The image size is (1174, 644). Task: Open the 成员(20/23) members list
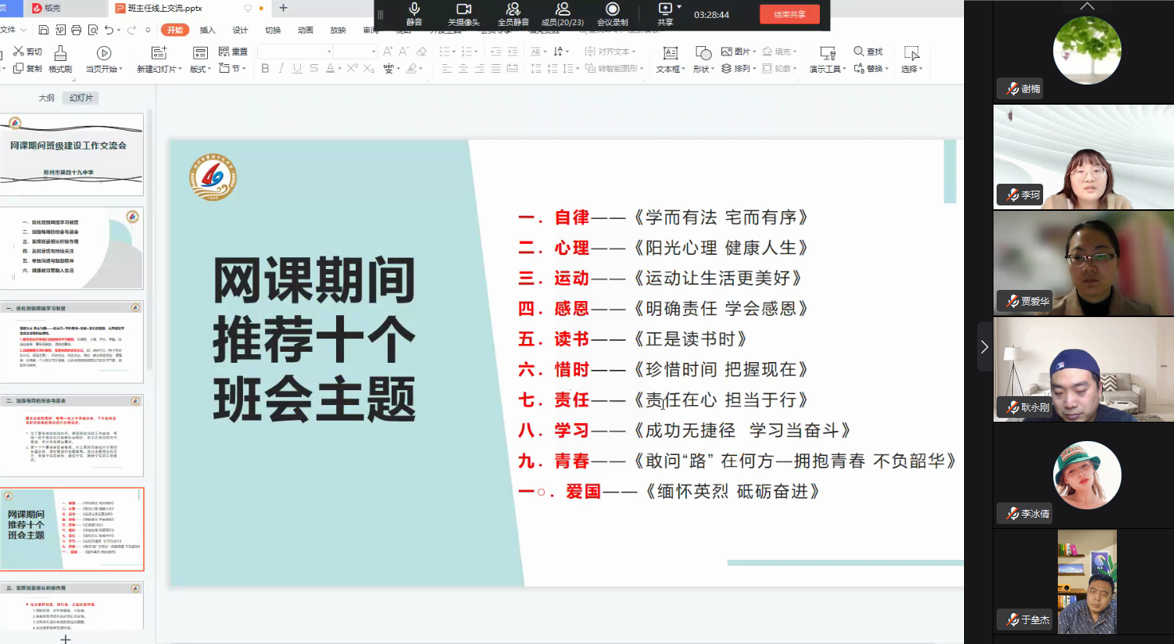tap(562, 13)
